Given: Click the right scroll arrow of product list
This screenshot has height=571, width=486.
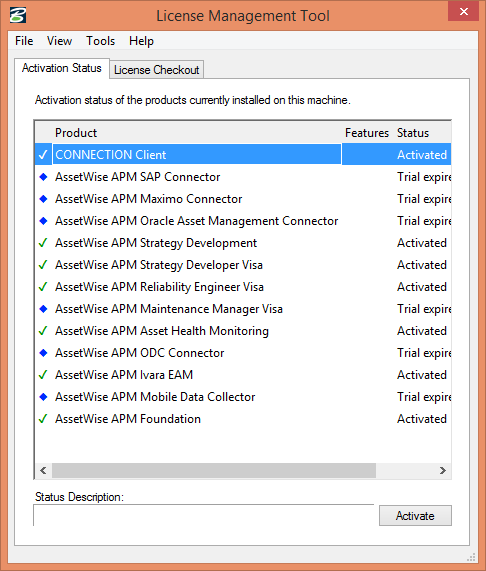Looking at the screenshot, I should click(443, 470).
